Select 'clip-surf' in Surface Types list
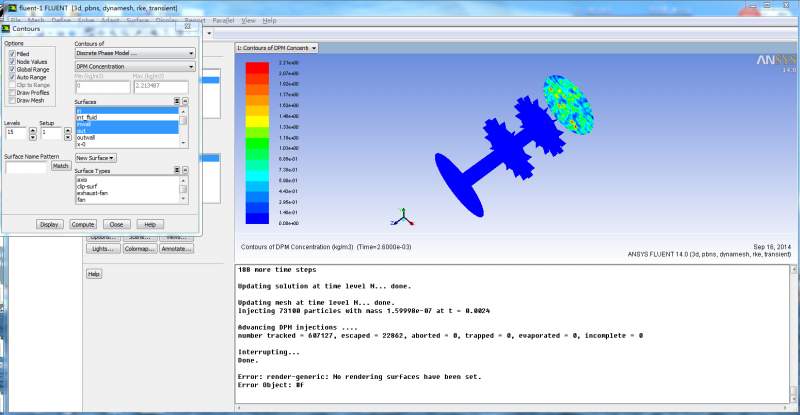 pos(127,186)
